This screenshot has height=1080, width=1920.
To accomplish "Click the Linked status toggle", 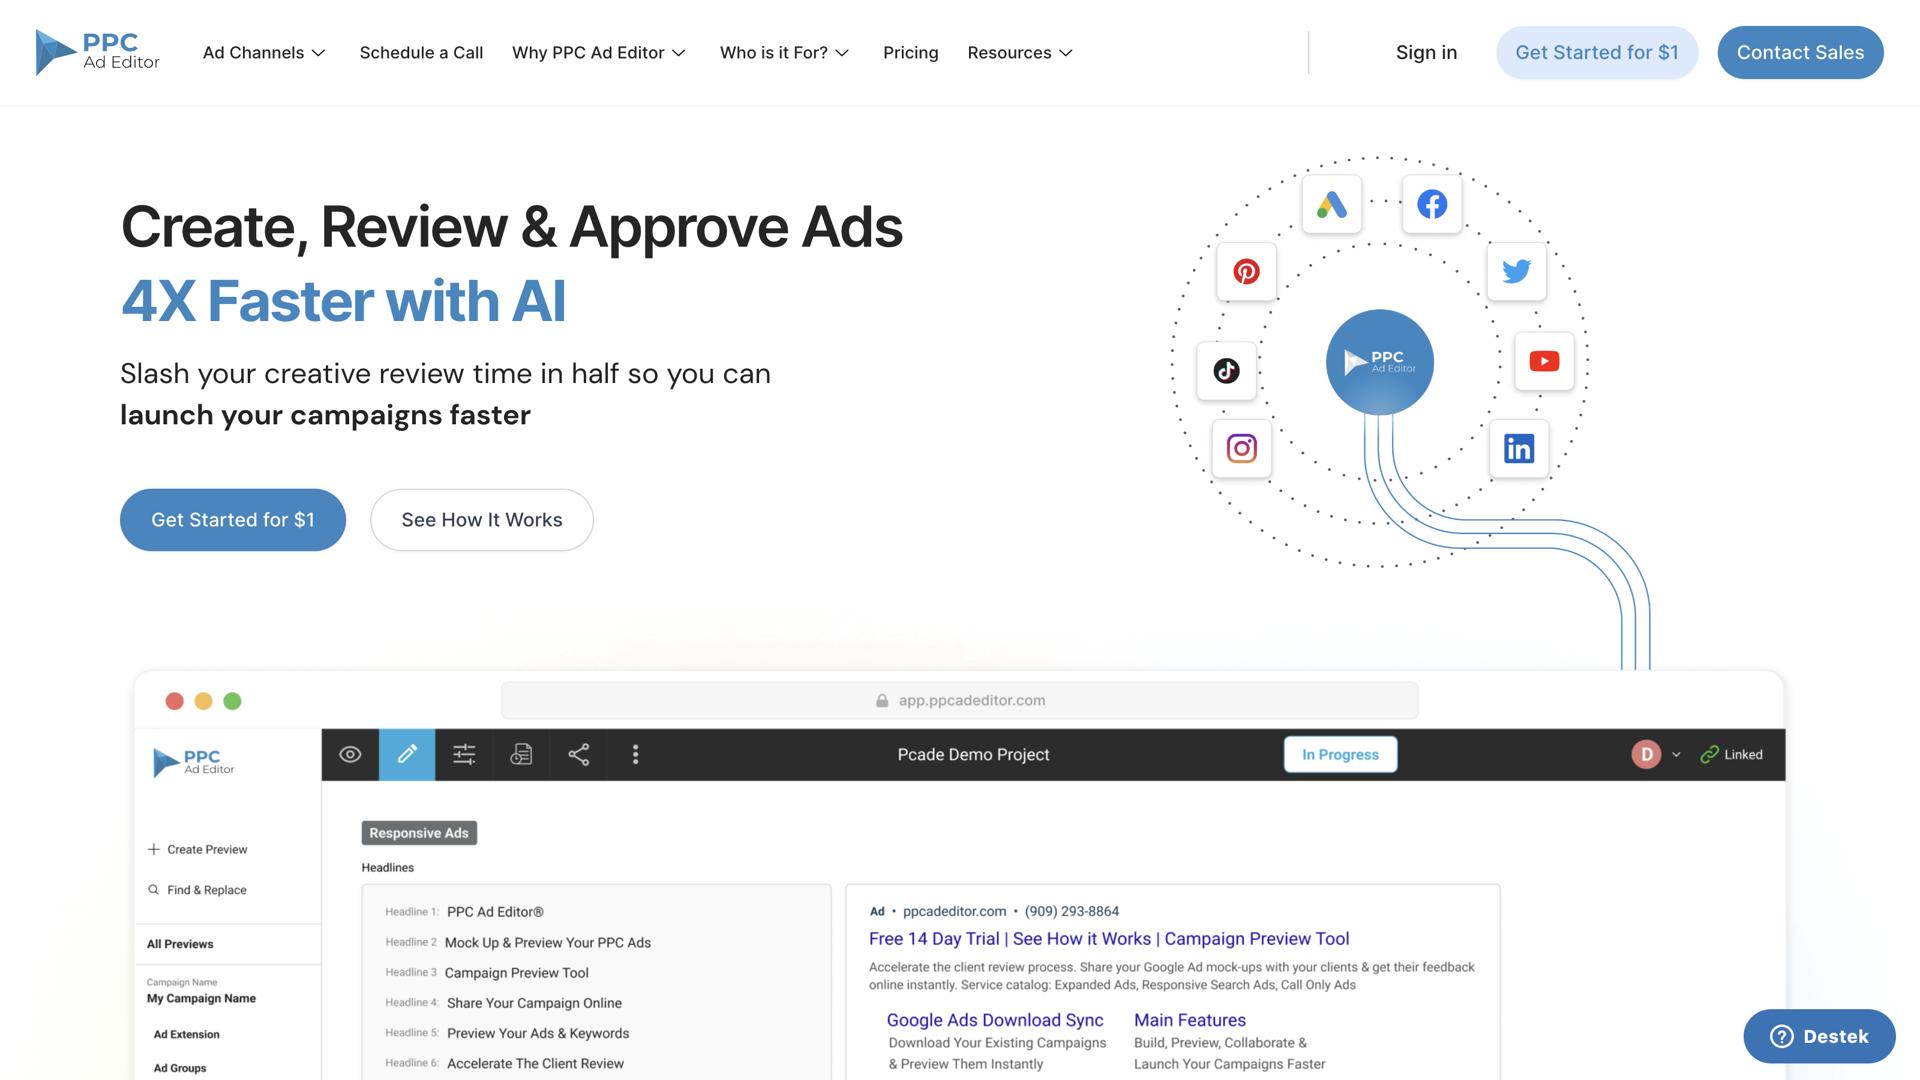I will pyautogui.click(x=1731, y=754).
